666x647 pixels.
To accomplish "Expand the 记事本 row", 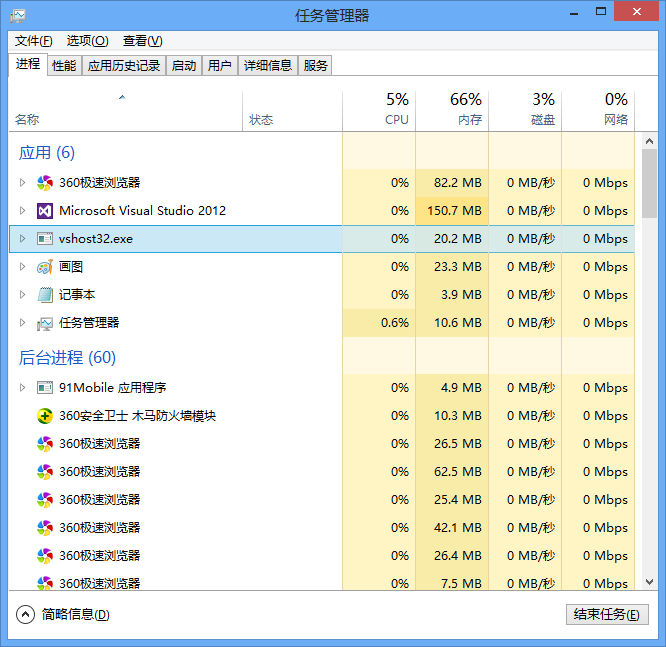I will 23,295.
